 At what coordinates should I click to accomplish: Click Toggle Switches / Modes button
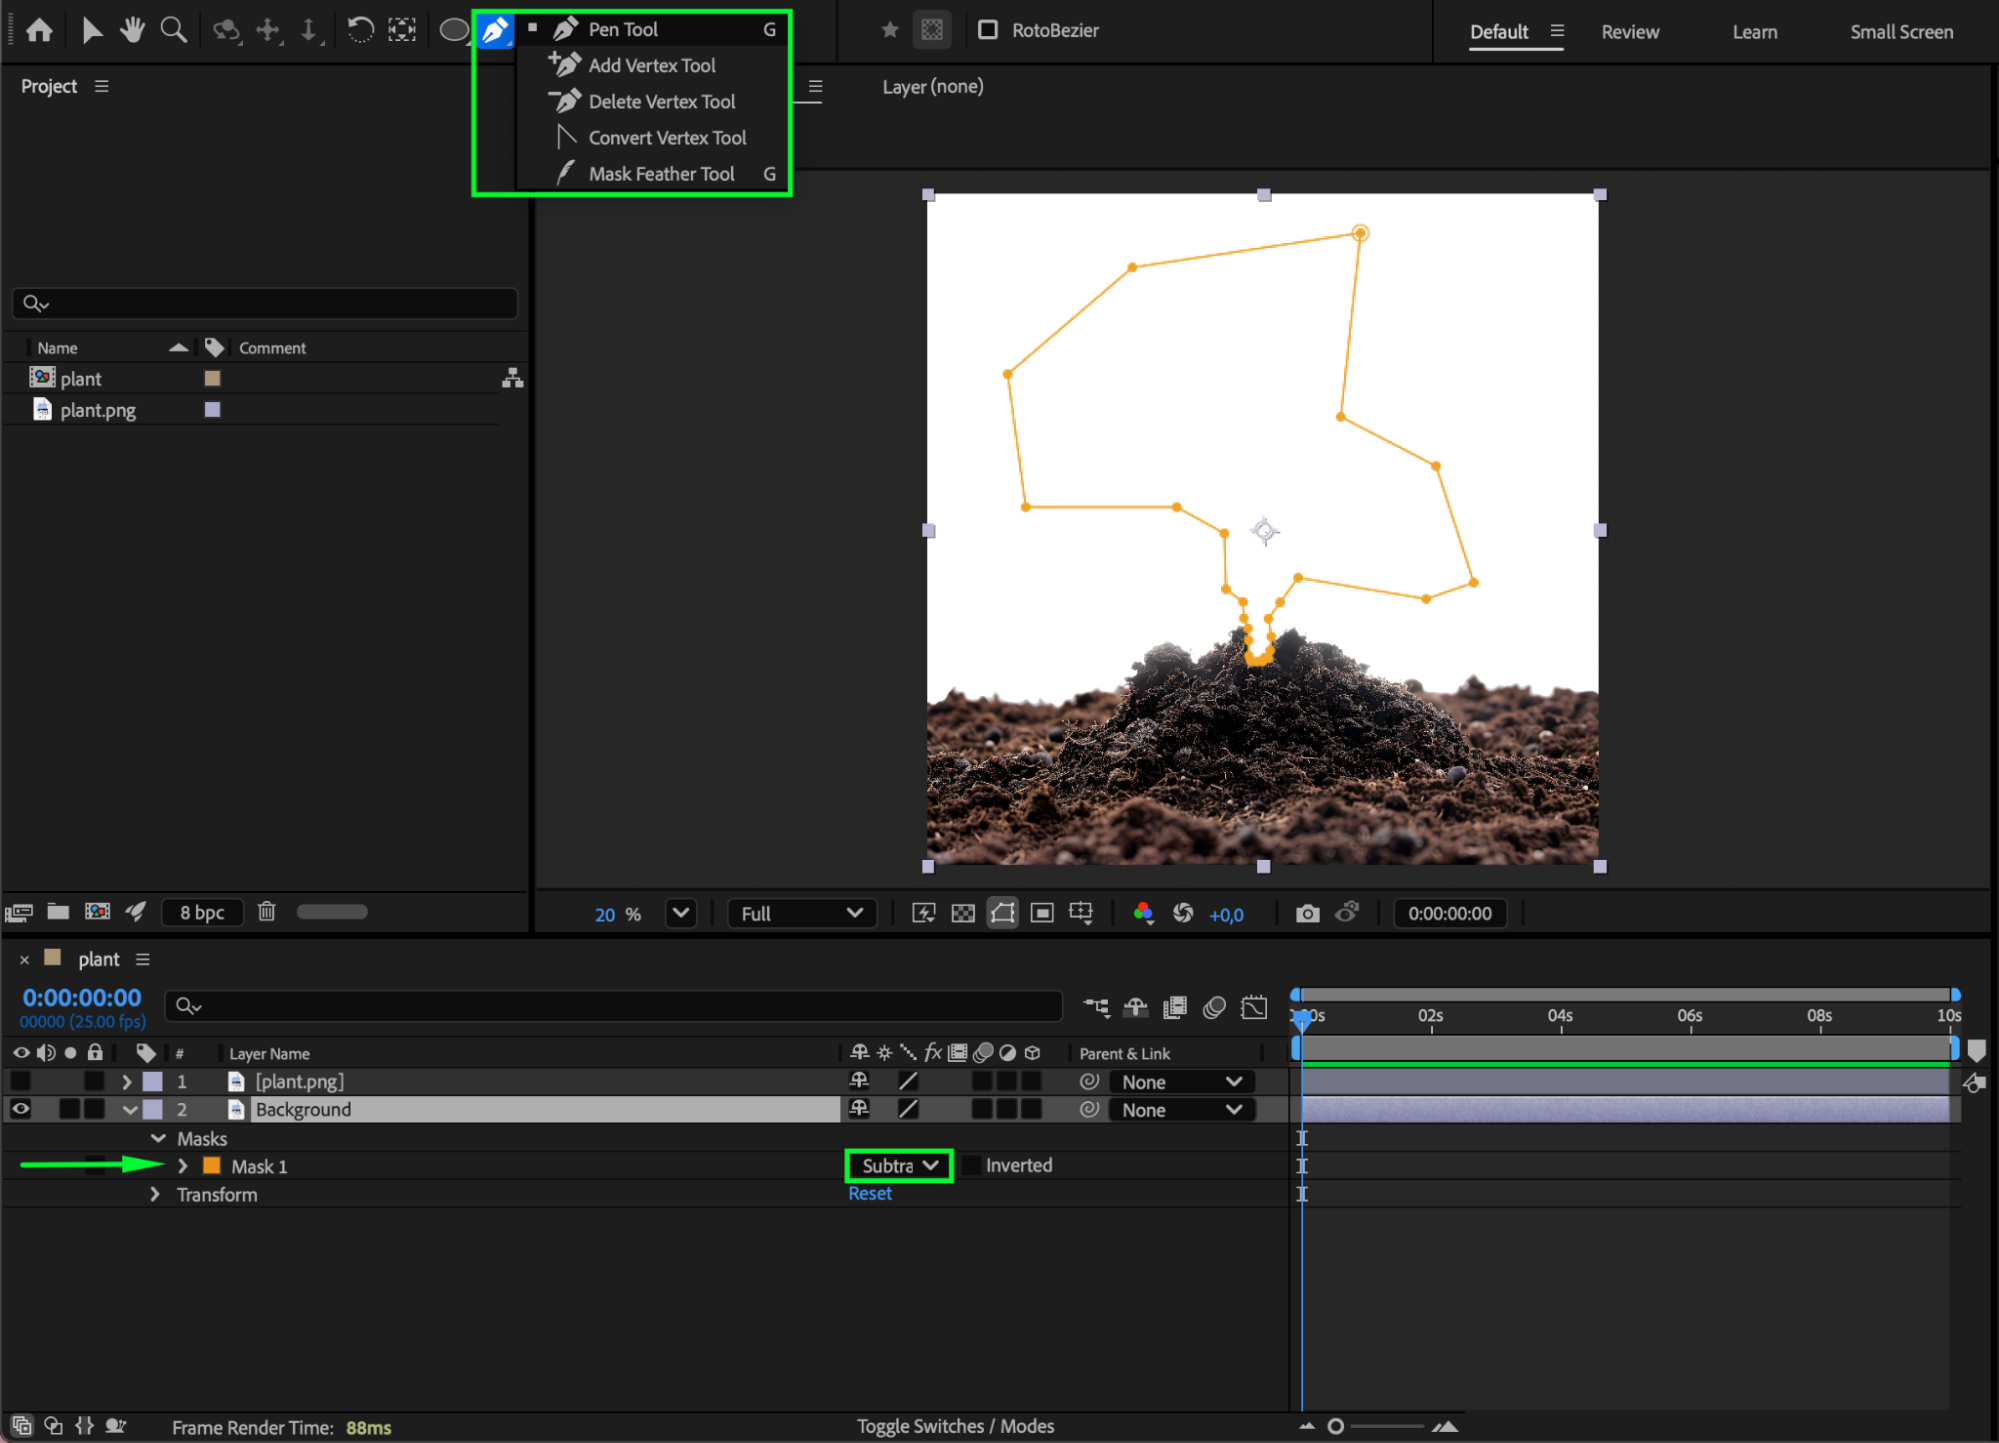pyautogui.click(x=955, y=1426)
